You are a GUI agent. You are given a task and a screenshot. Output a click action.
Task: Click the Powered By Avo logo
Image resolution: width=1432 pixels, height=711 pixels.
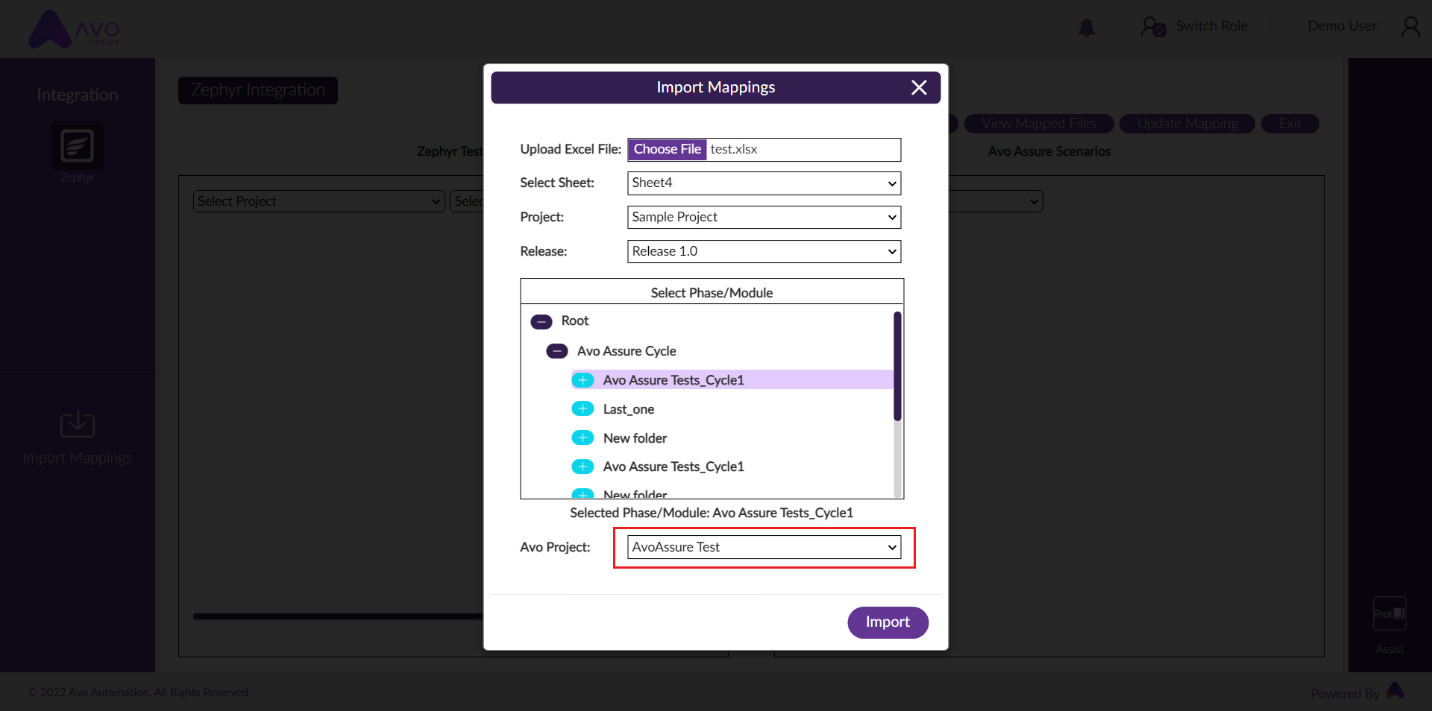[1395, 691]
